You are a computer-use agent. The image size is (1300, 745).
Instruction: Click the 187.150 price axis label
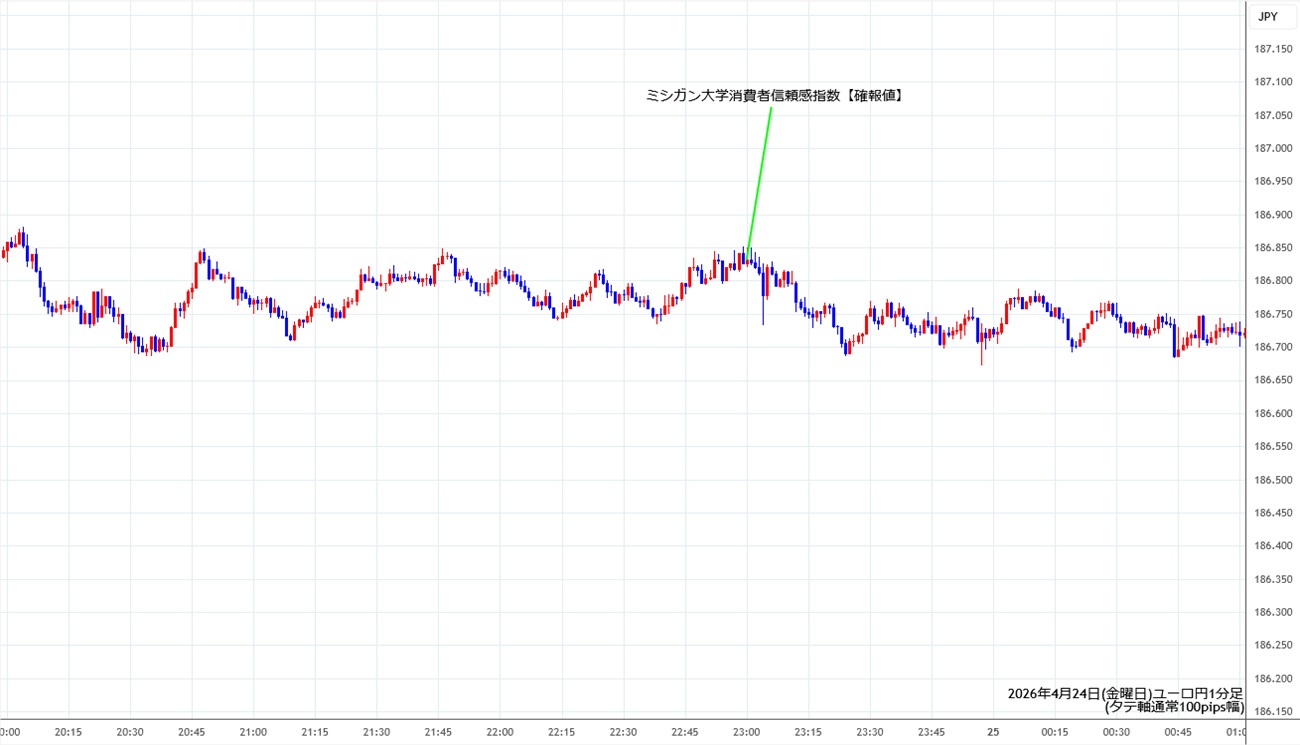coord(1273,49)
